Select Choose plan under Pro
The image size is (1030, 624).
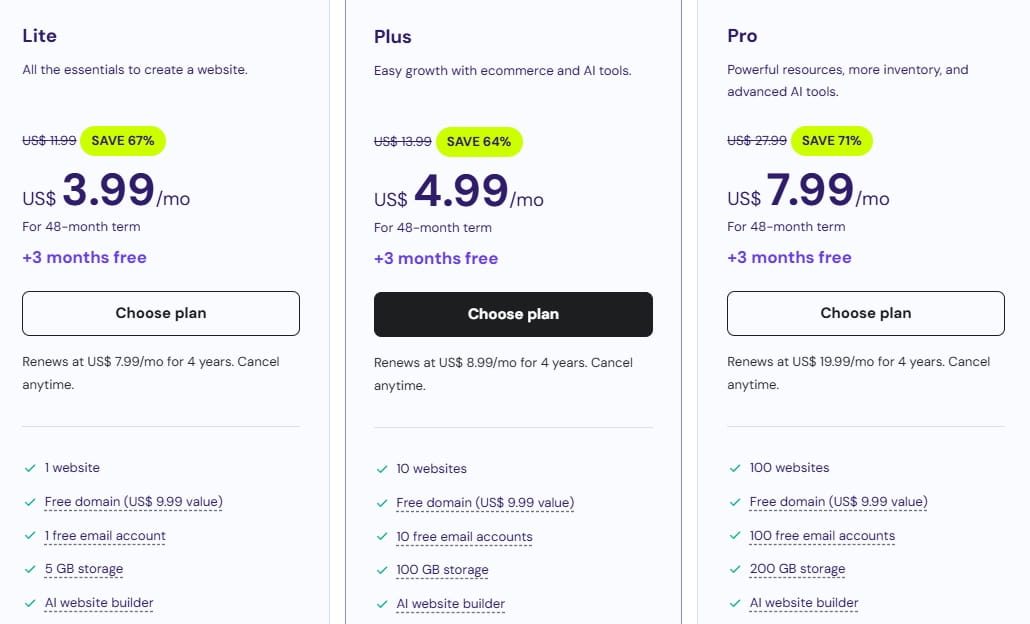pyautogui.click(x=865, y=313)
